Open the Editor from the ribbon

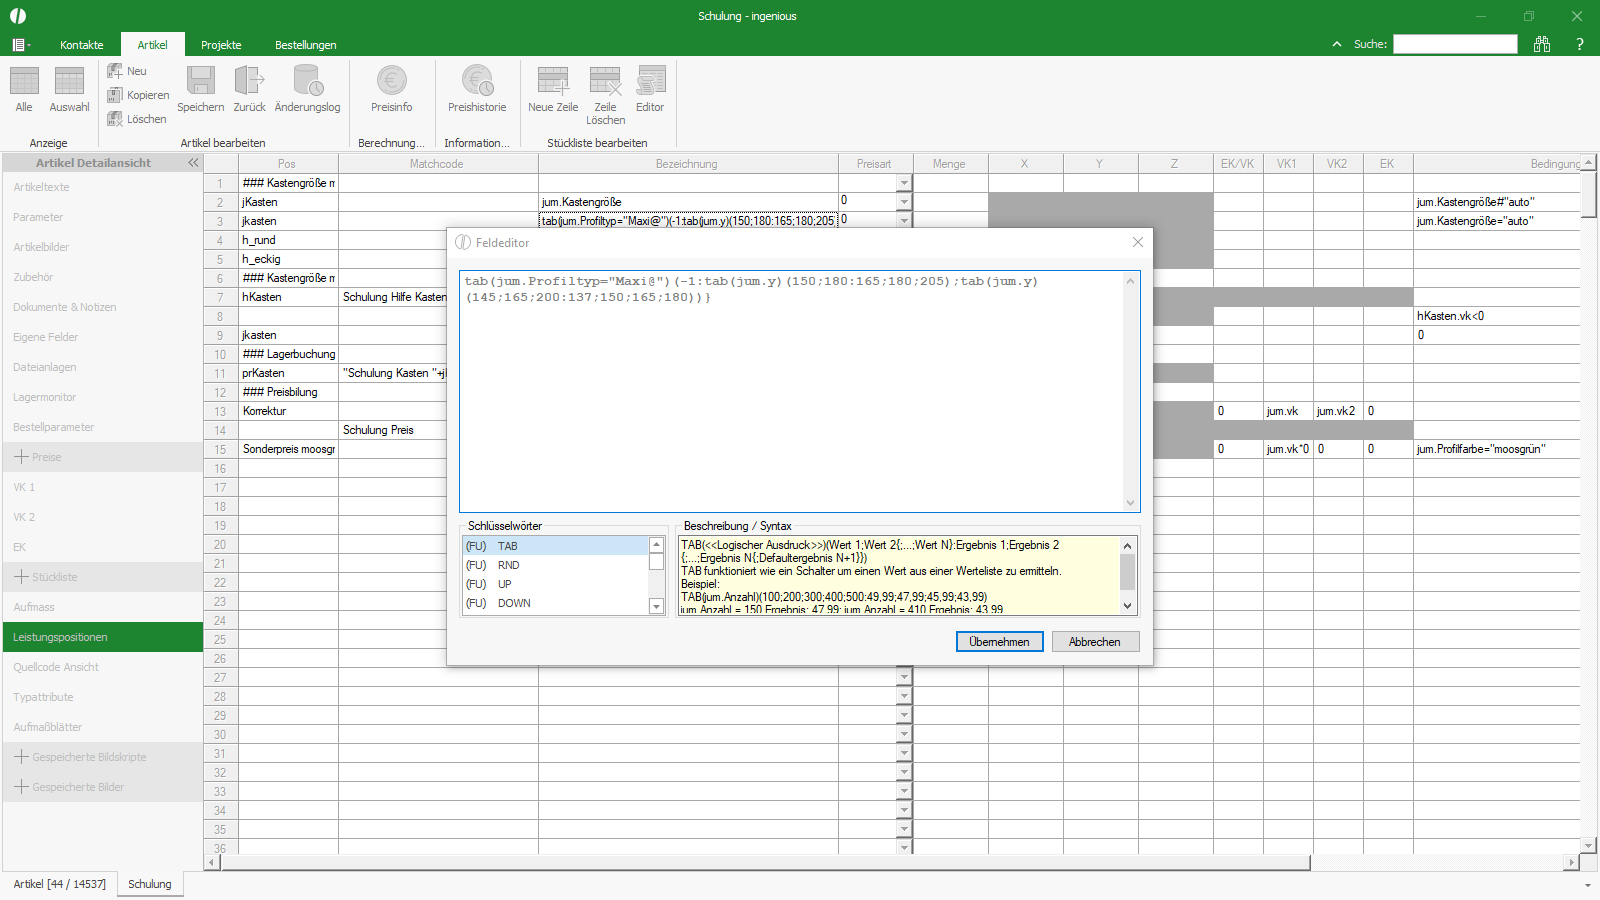point(650,89)
